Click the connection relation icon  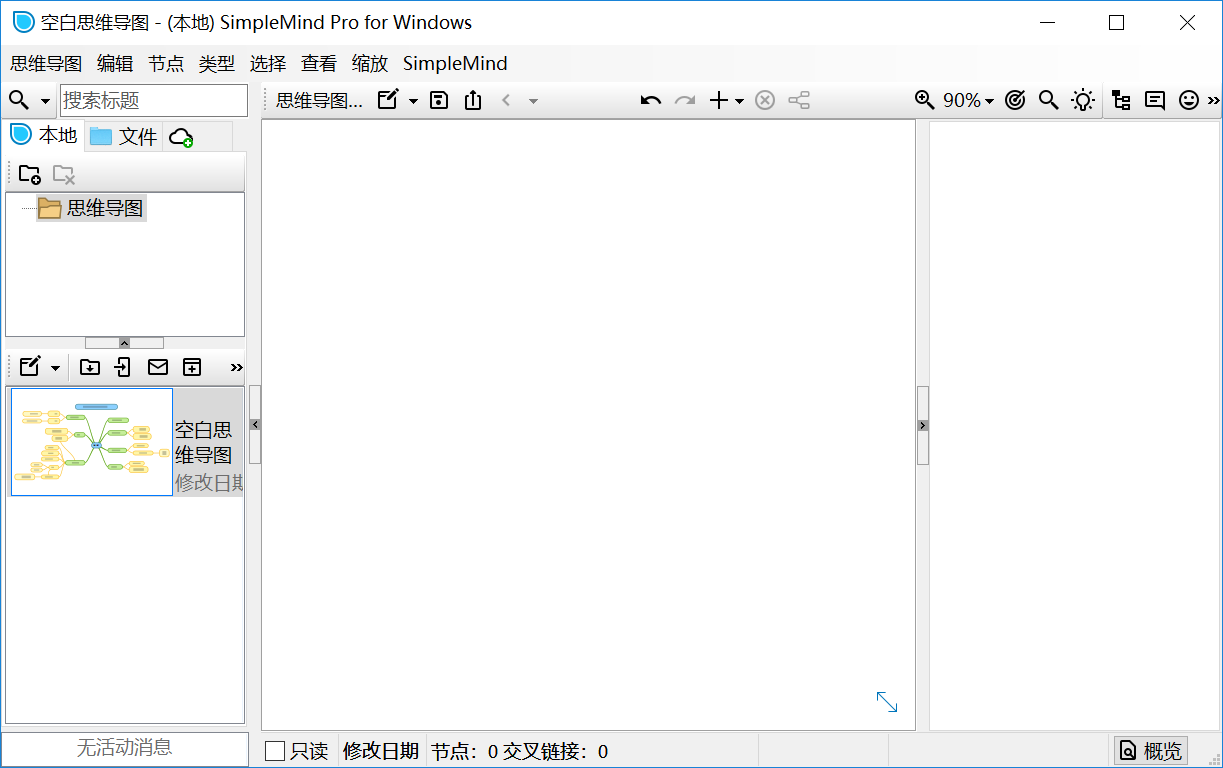[x=799, y=100]
